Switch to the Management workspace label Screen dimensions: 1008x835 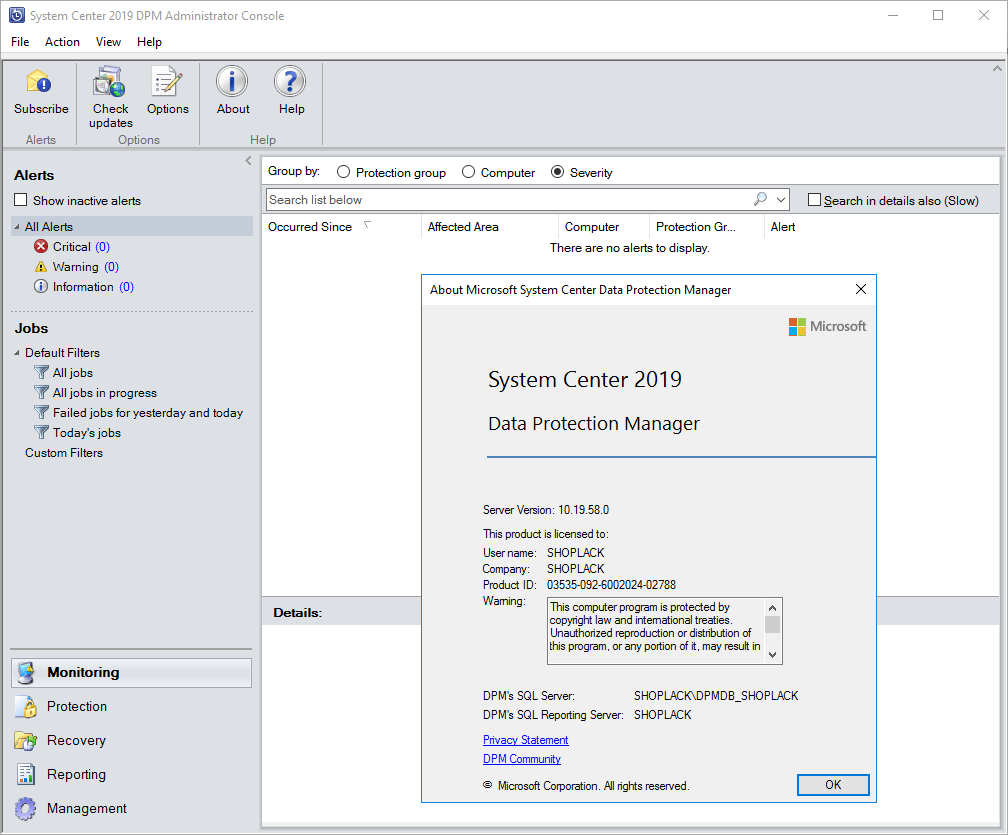(87, 809)
